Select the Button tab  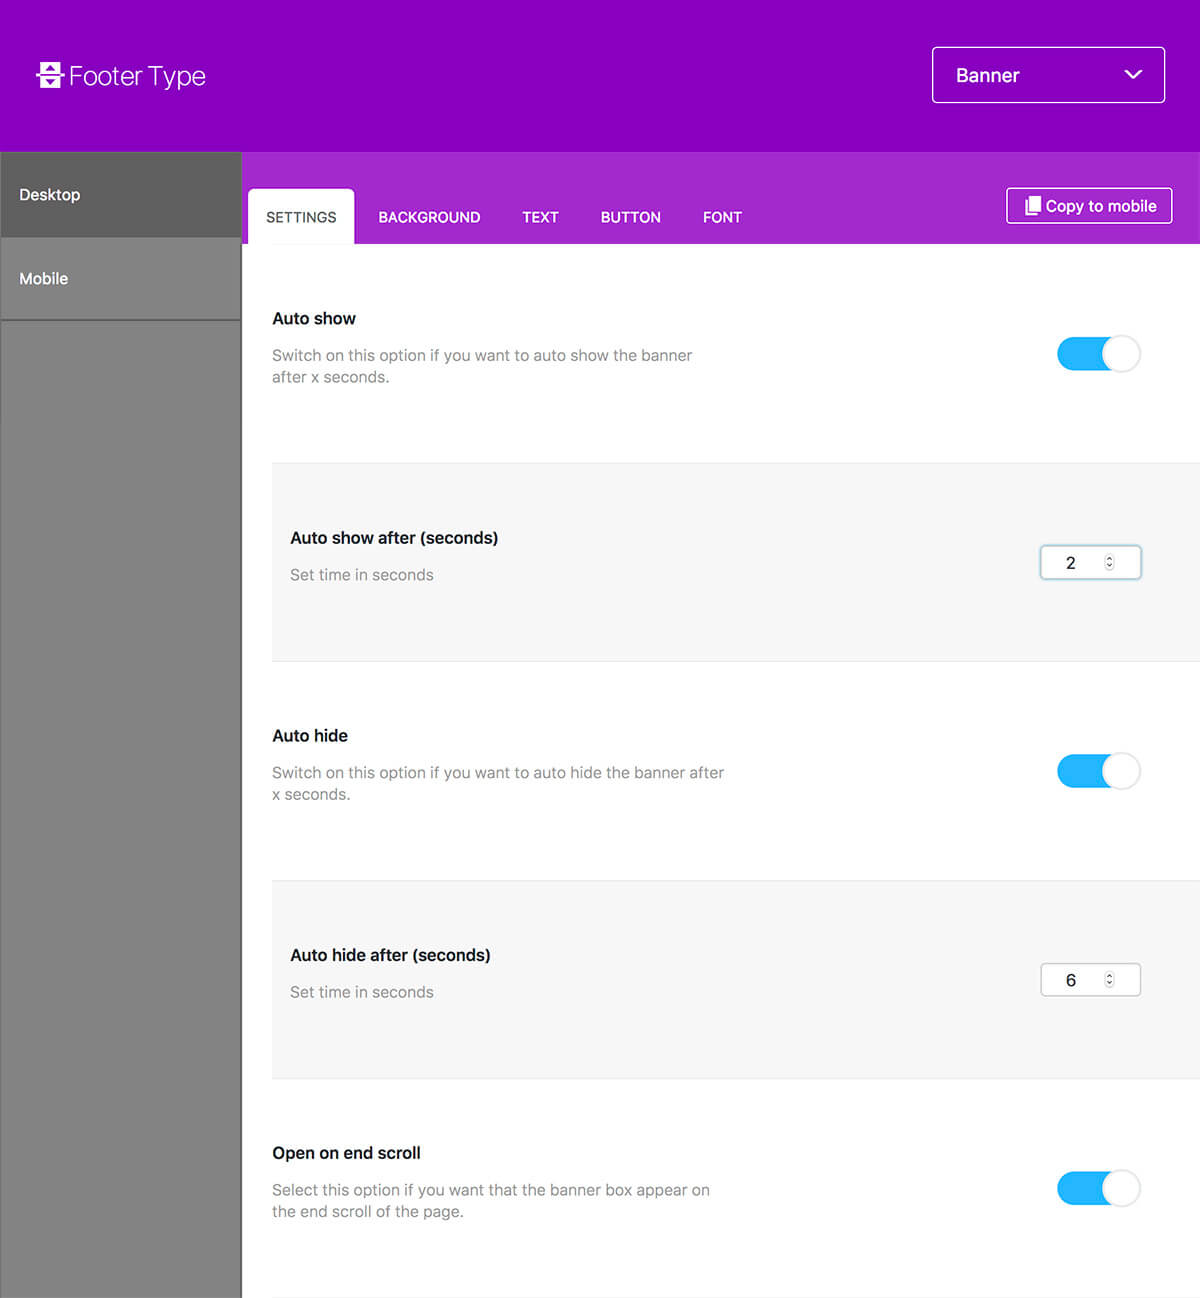pos(631,217)
